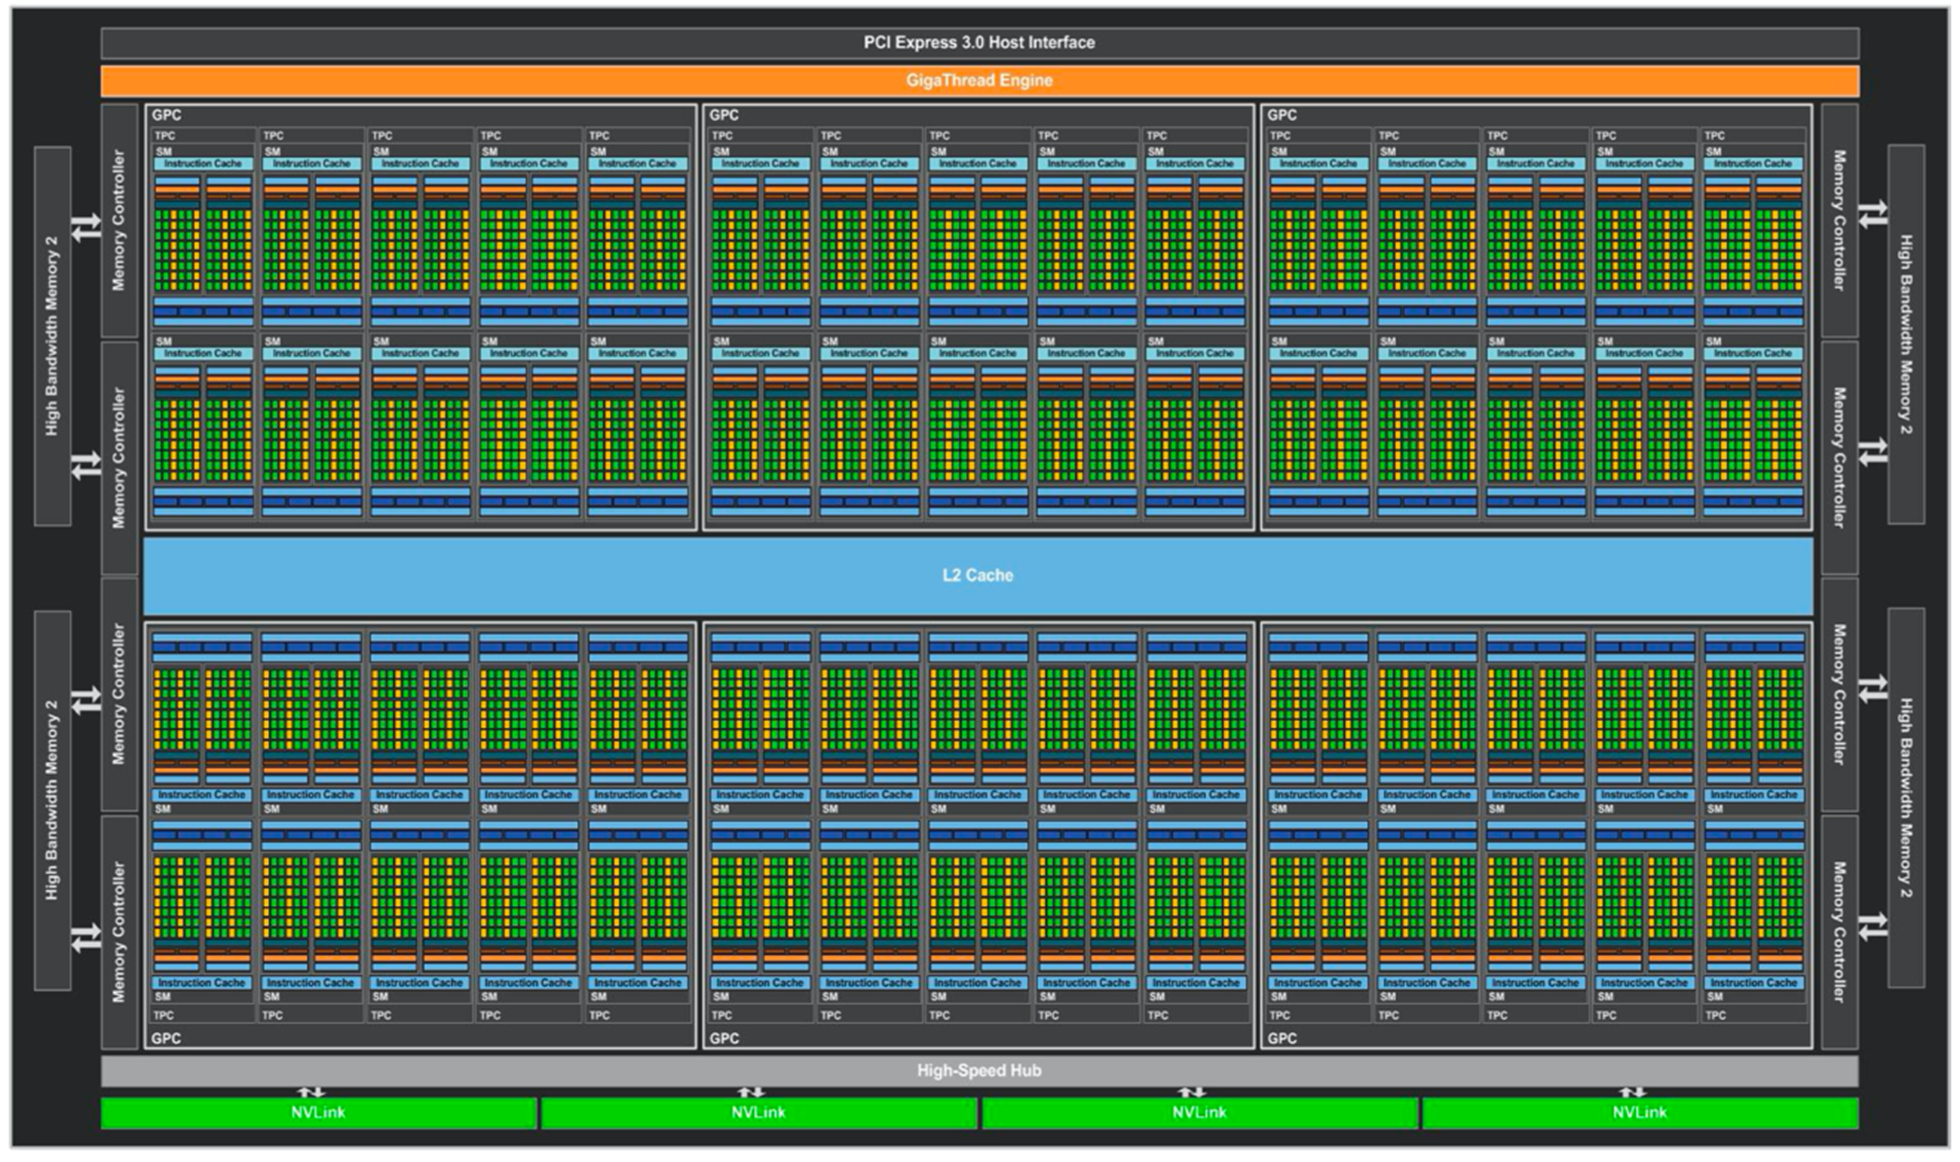Click the PCI Express 3.0 Host Interface bar

(x=979, y=43)
